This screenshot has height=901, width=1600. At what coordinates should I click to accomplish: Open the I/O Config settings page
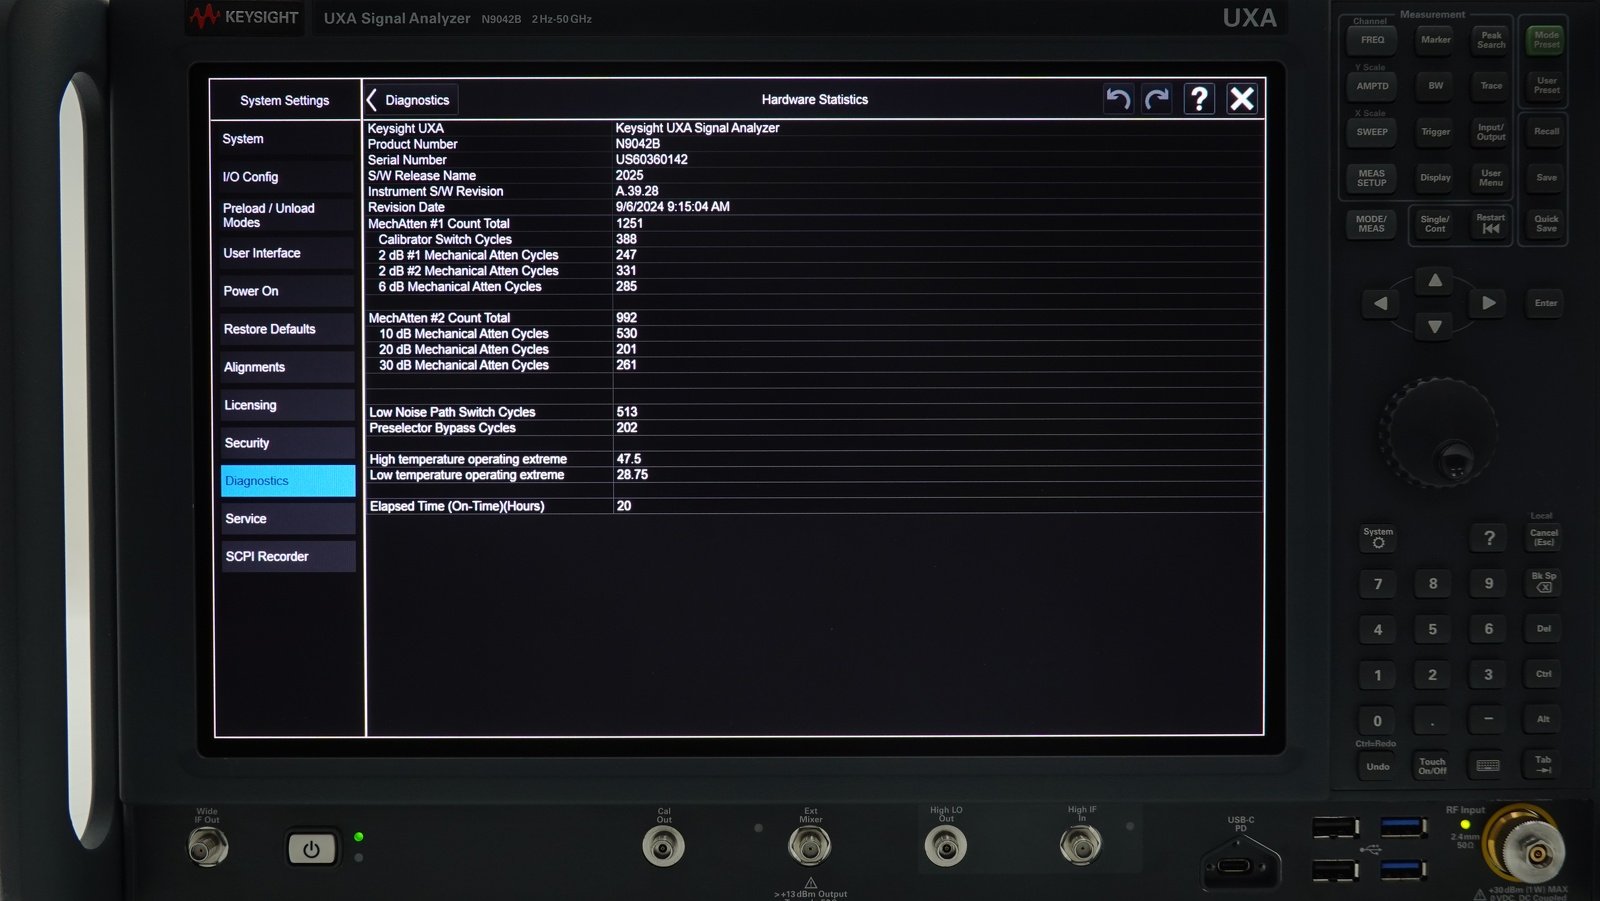point(288,177)
